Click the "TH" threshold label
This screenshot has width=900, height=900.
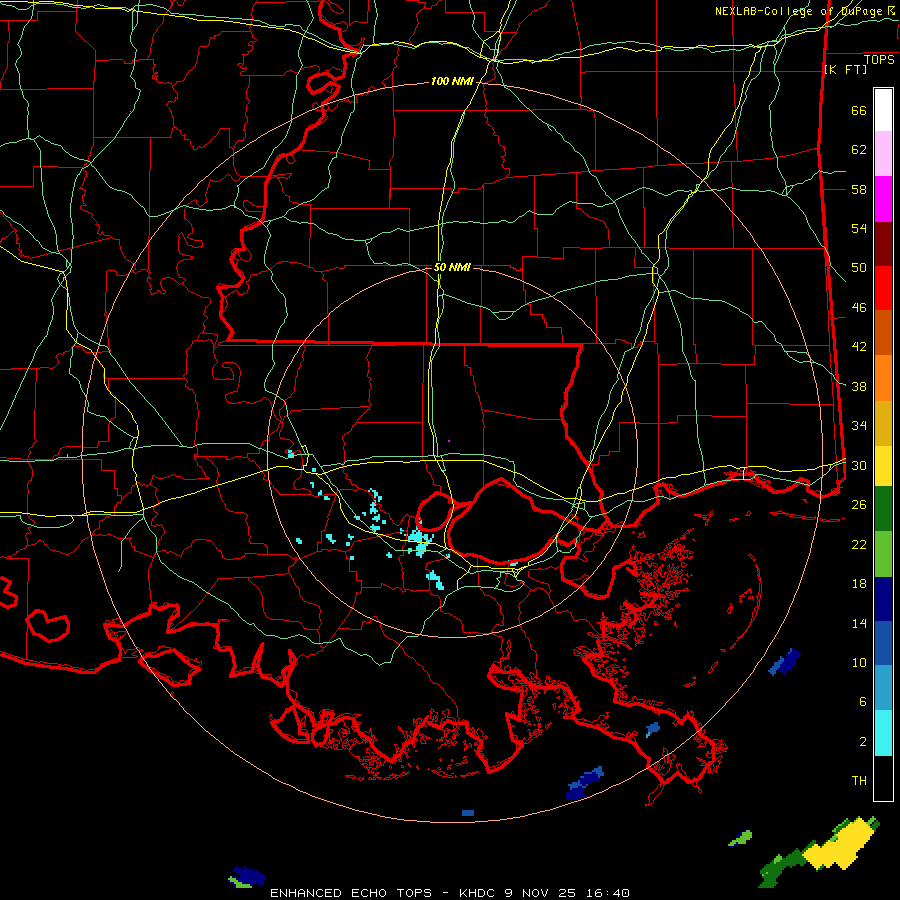(x=859, y=781)
